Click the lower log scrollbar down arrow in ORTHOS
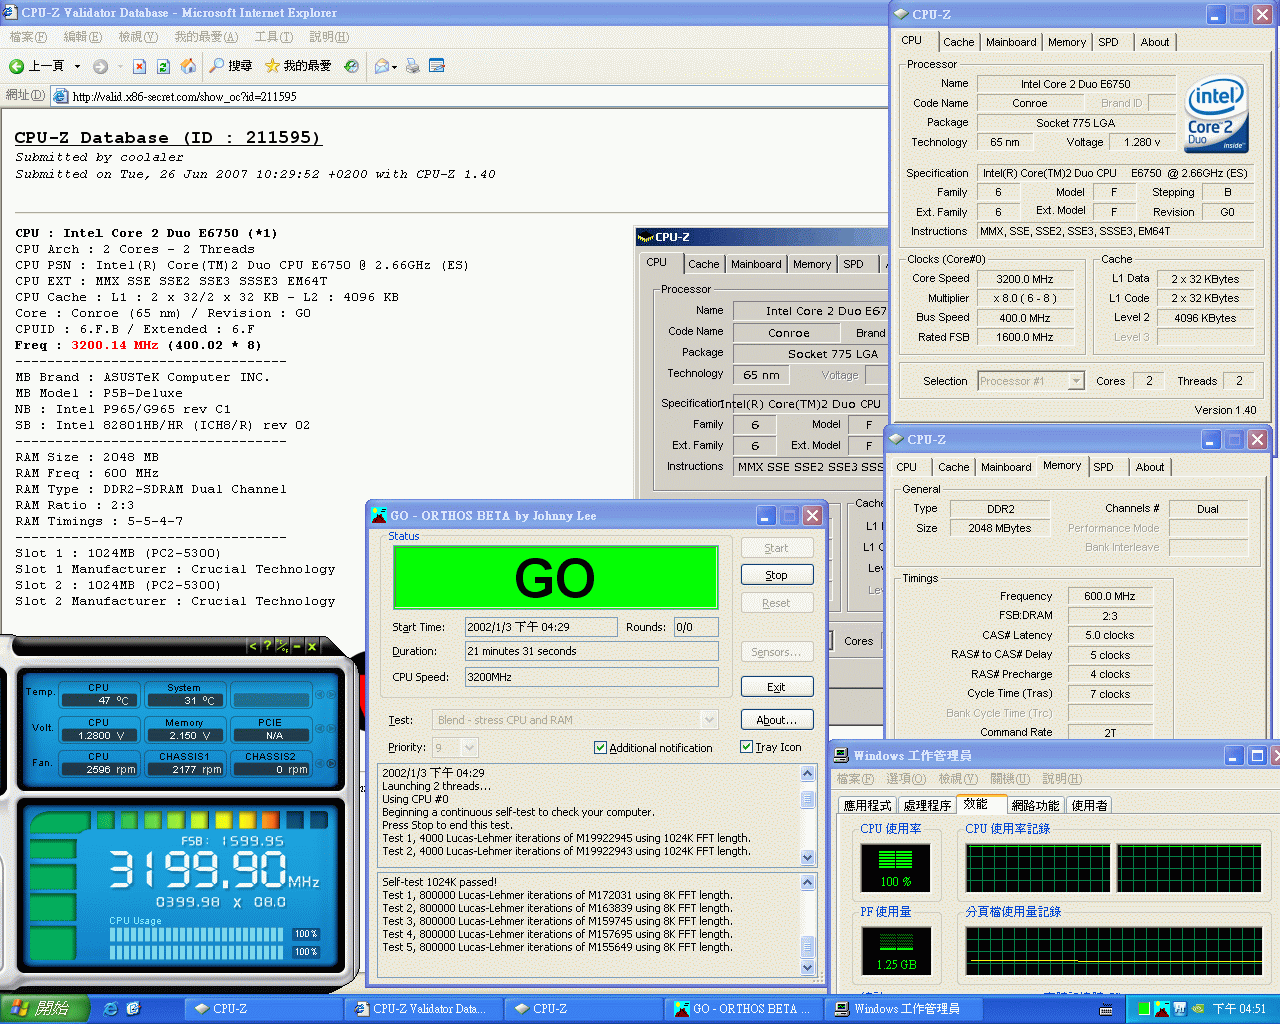Screen dimensions: 1280x1024 pyautogui.click(x=808, y=967)
